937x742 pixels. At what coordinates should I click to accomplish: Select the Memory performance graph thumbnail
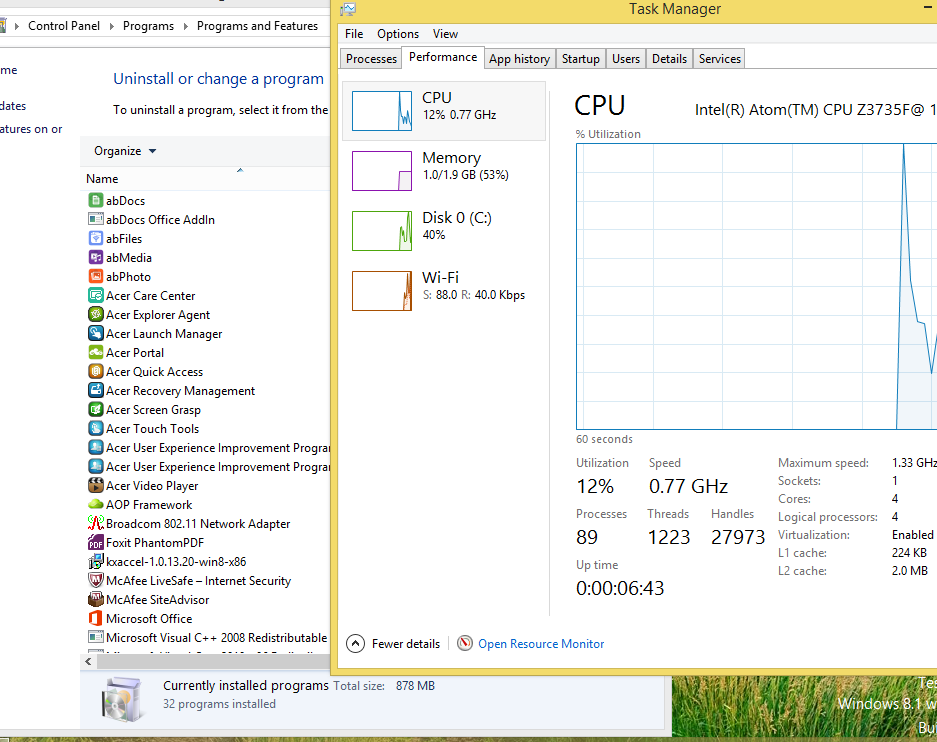click(x=382, y=171)
